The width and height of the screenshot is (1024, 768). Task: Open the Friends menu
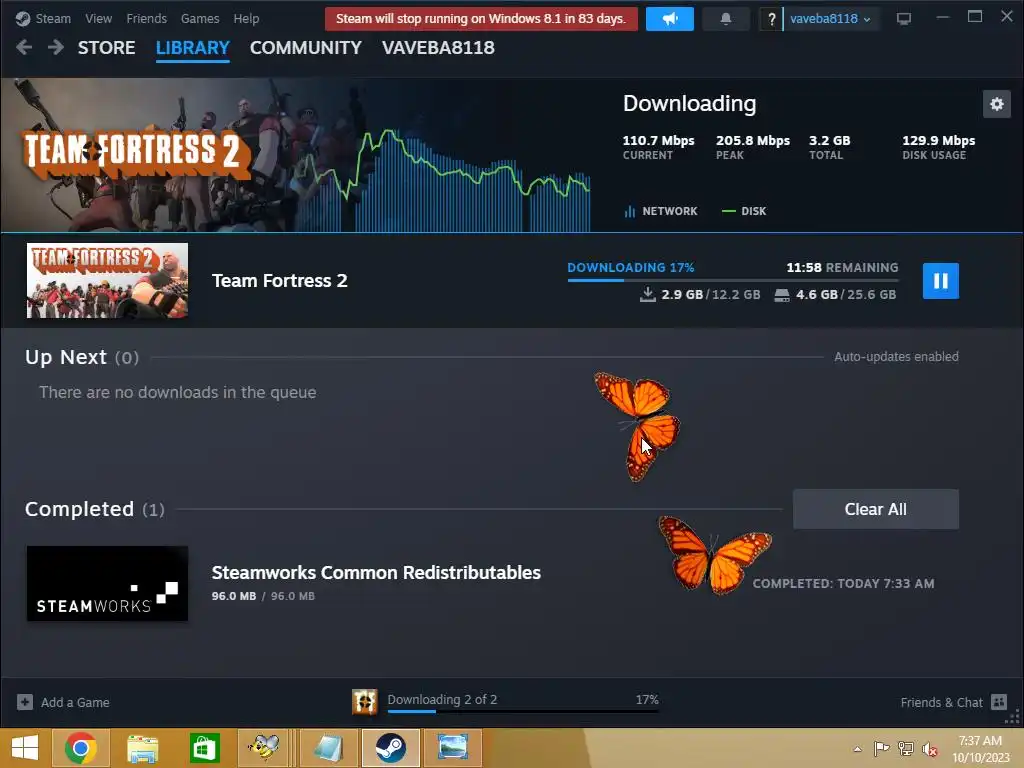(146, 18)
